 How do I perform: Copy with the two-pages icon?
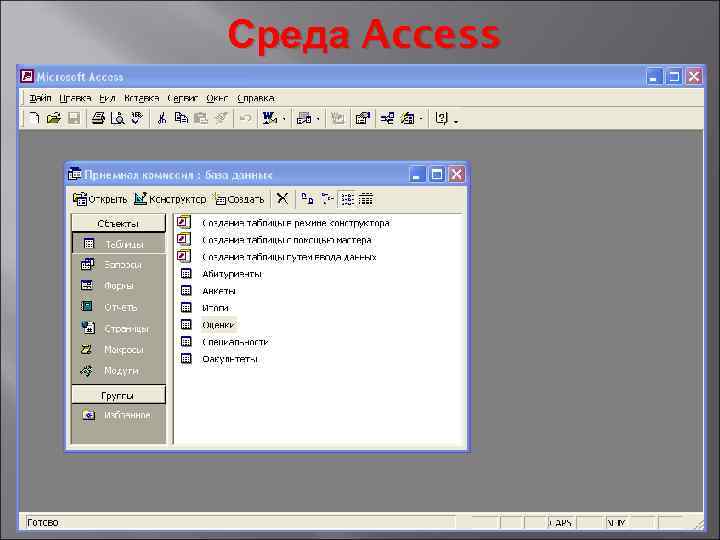[x=181, y=118]
